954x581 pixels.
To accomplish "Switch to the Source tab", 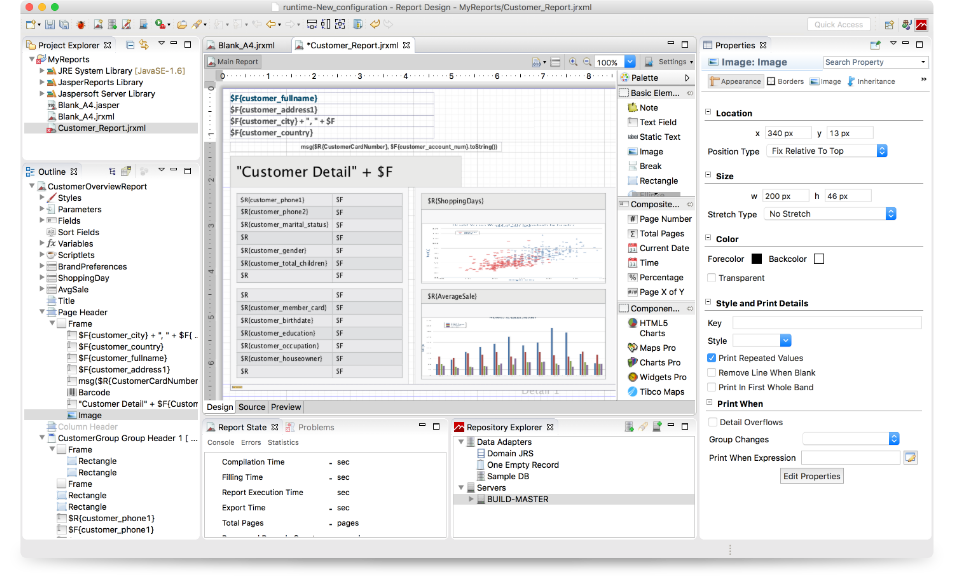I will click(251, 407).
